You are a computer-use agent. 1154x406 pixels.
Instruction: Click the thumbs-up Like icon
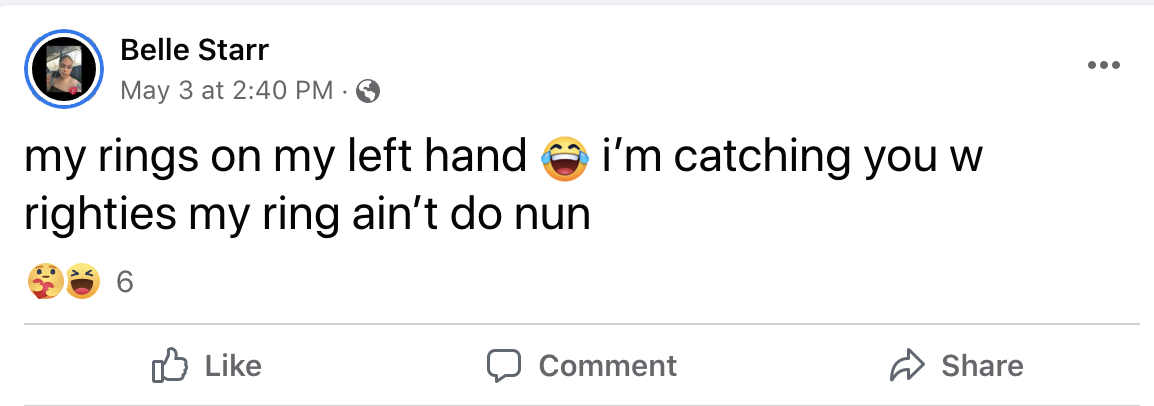click(x=168, y=366)
